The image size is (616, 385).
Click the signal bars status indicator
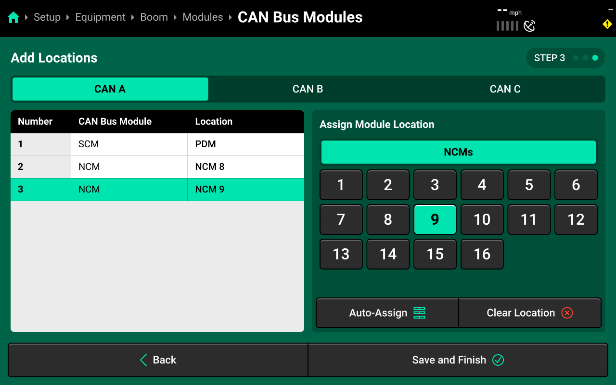(x=507, y=26)
